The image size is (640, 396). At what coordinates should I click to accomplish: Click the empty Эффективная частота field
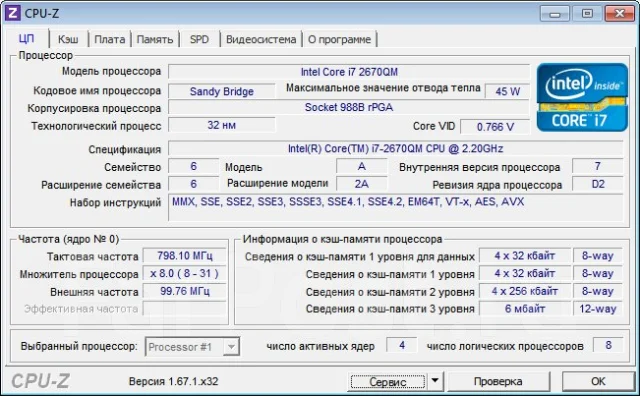coord(184,309)
